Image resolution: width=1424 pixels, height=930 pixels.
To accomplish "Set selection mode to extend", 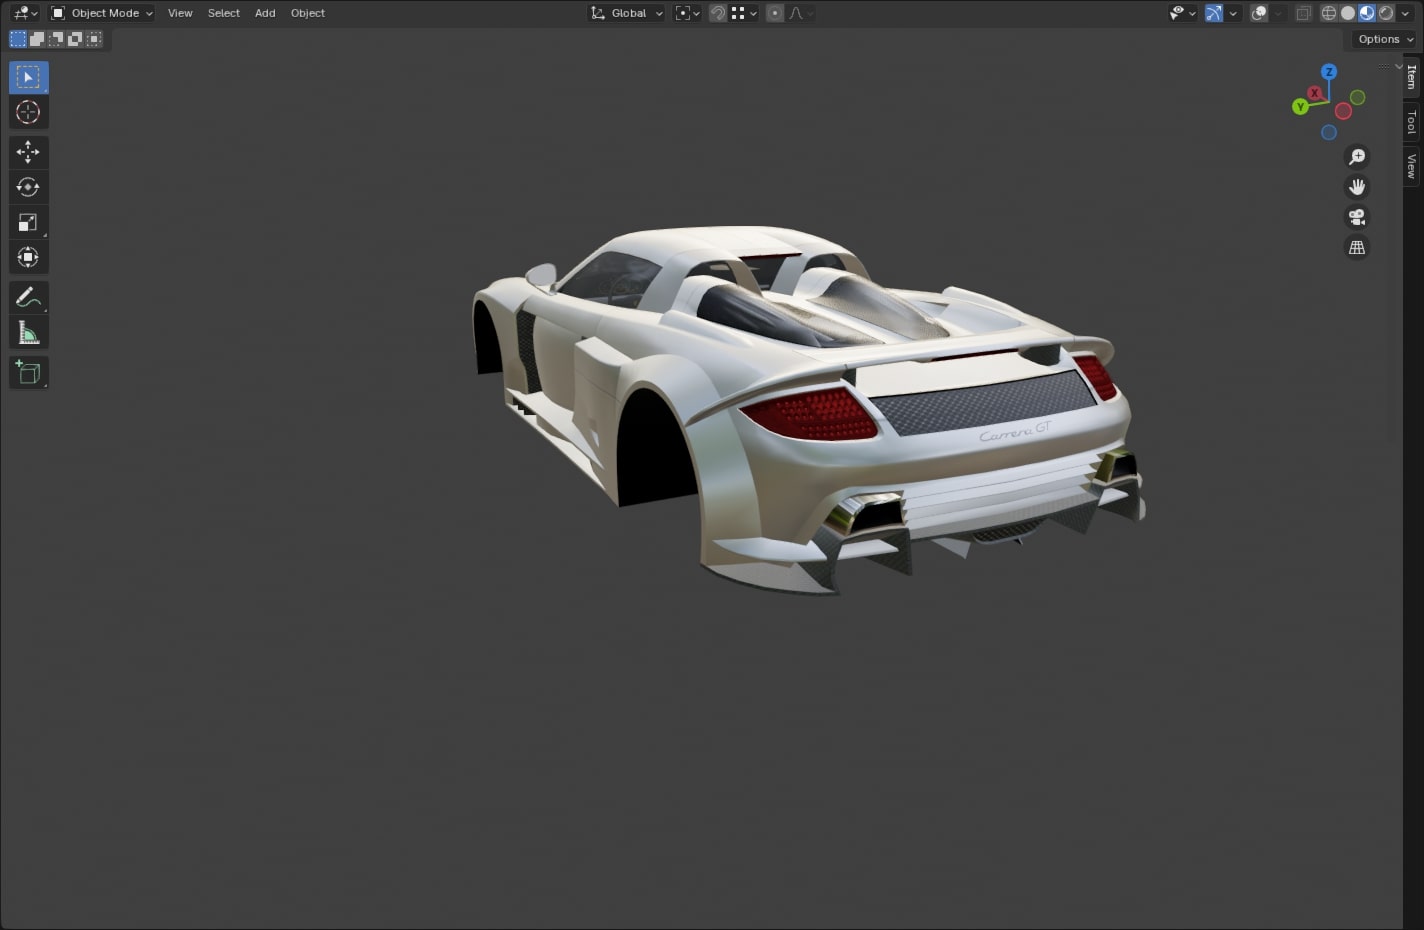I will [37, 39].
